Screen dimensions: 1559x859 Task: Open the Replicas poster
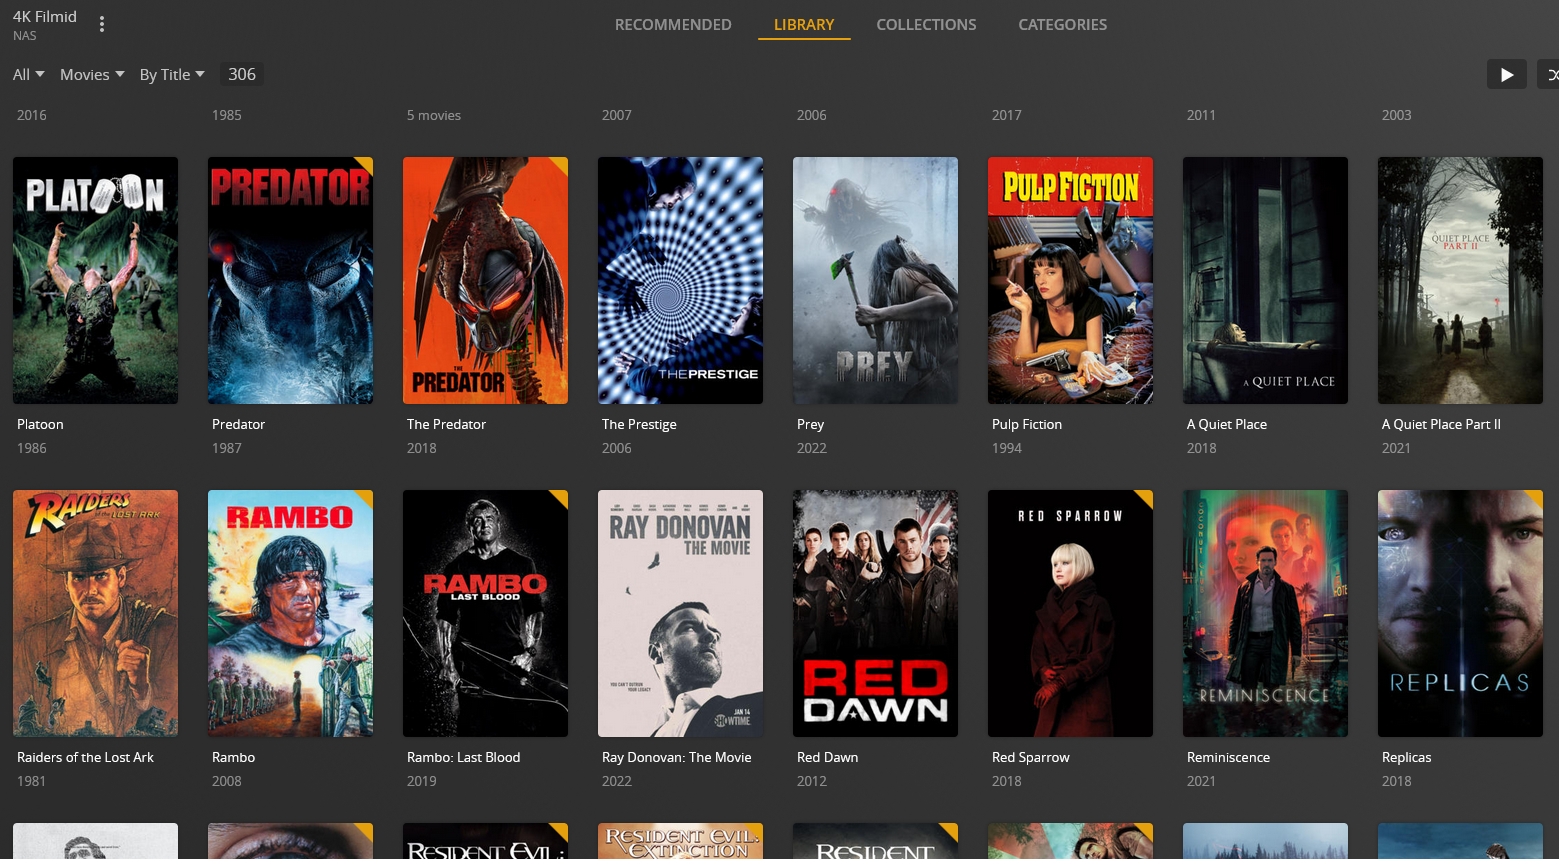[1460, 613]
